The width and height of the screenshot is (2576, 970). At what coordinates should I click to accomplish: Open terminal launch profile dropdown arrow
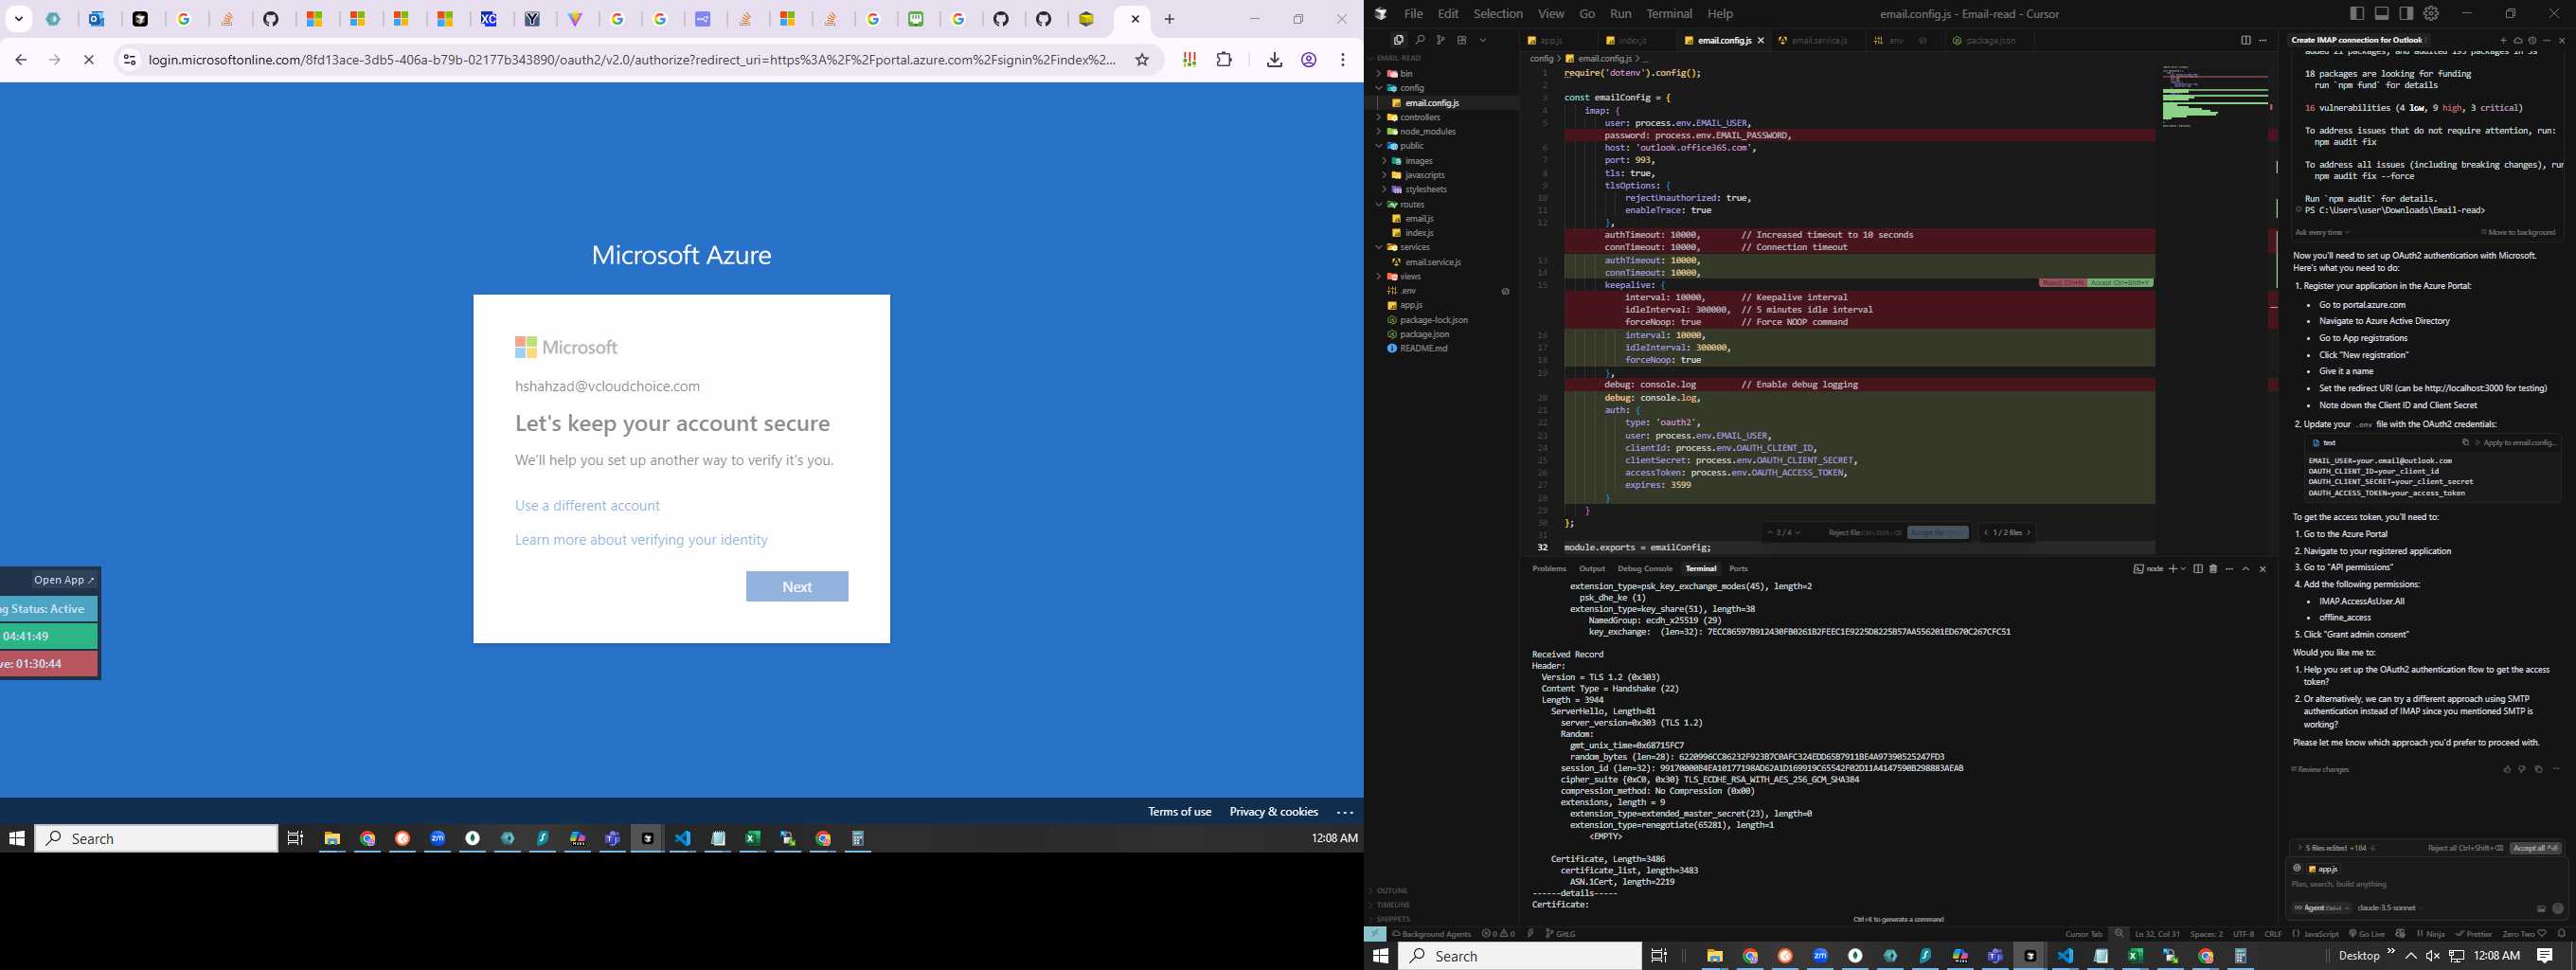tap(2183, 569)
